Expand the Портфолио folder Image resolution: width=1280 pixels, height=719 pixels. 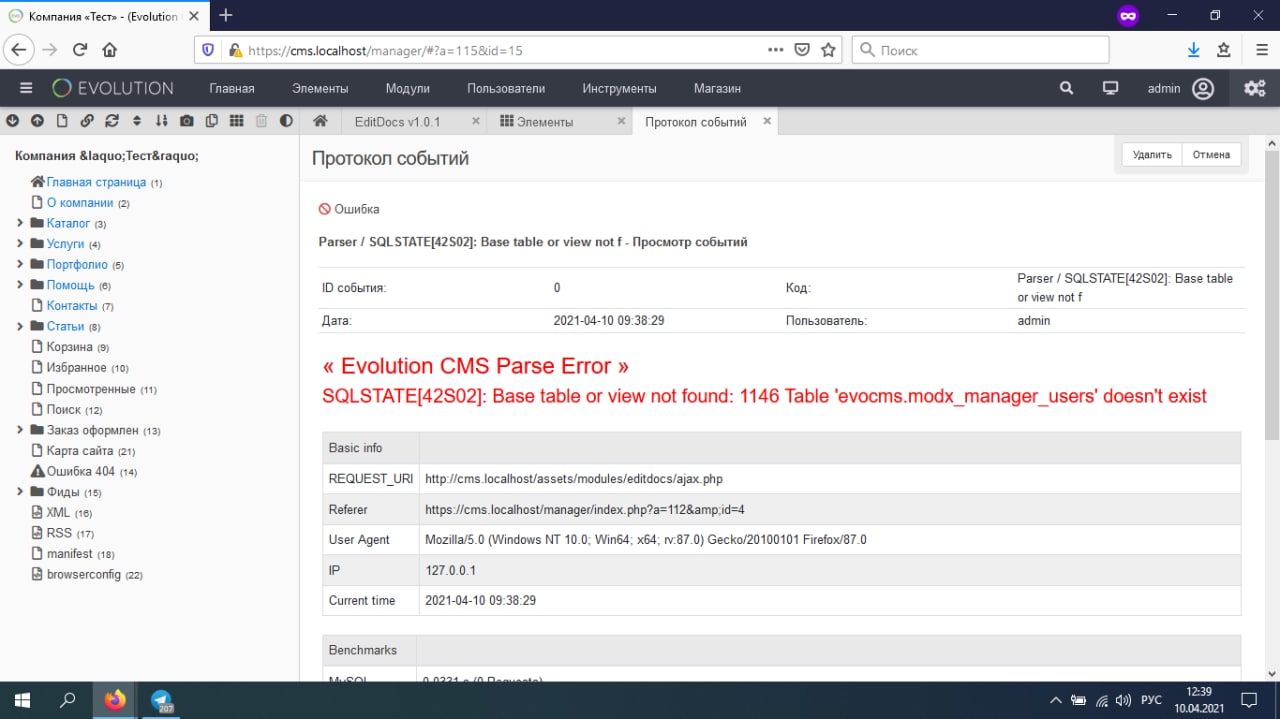[20, 265]
